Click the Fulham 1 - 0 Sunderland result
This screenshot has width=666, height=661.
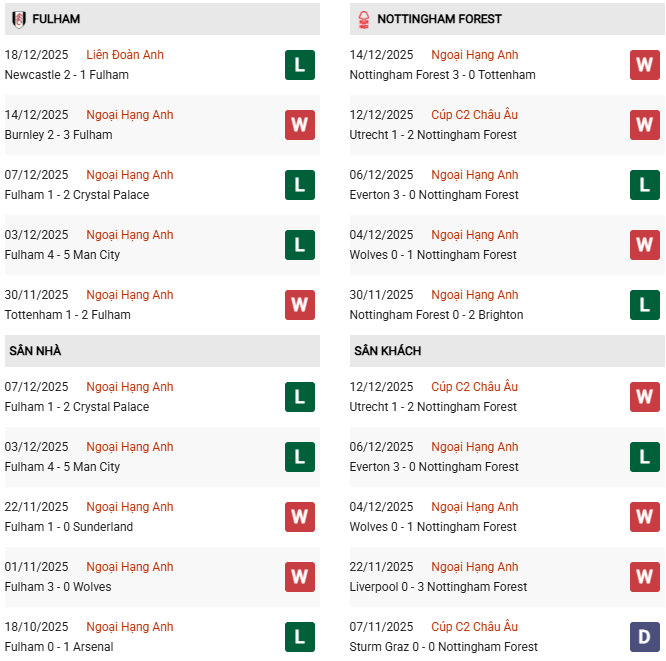pos(68,527)
